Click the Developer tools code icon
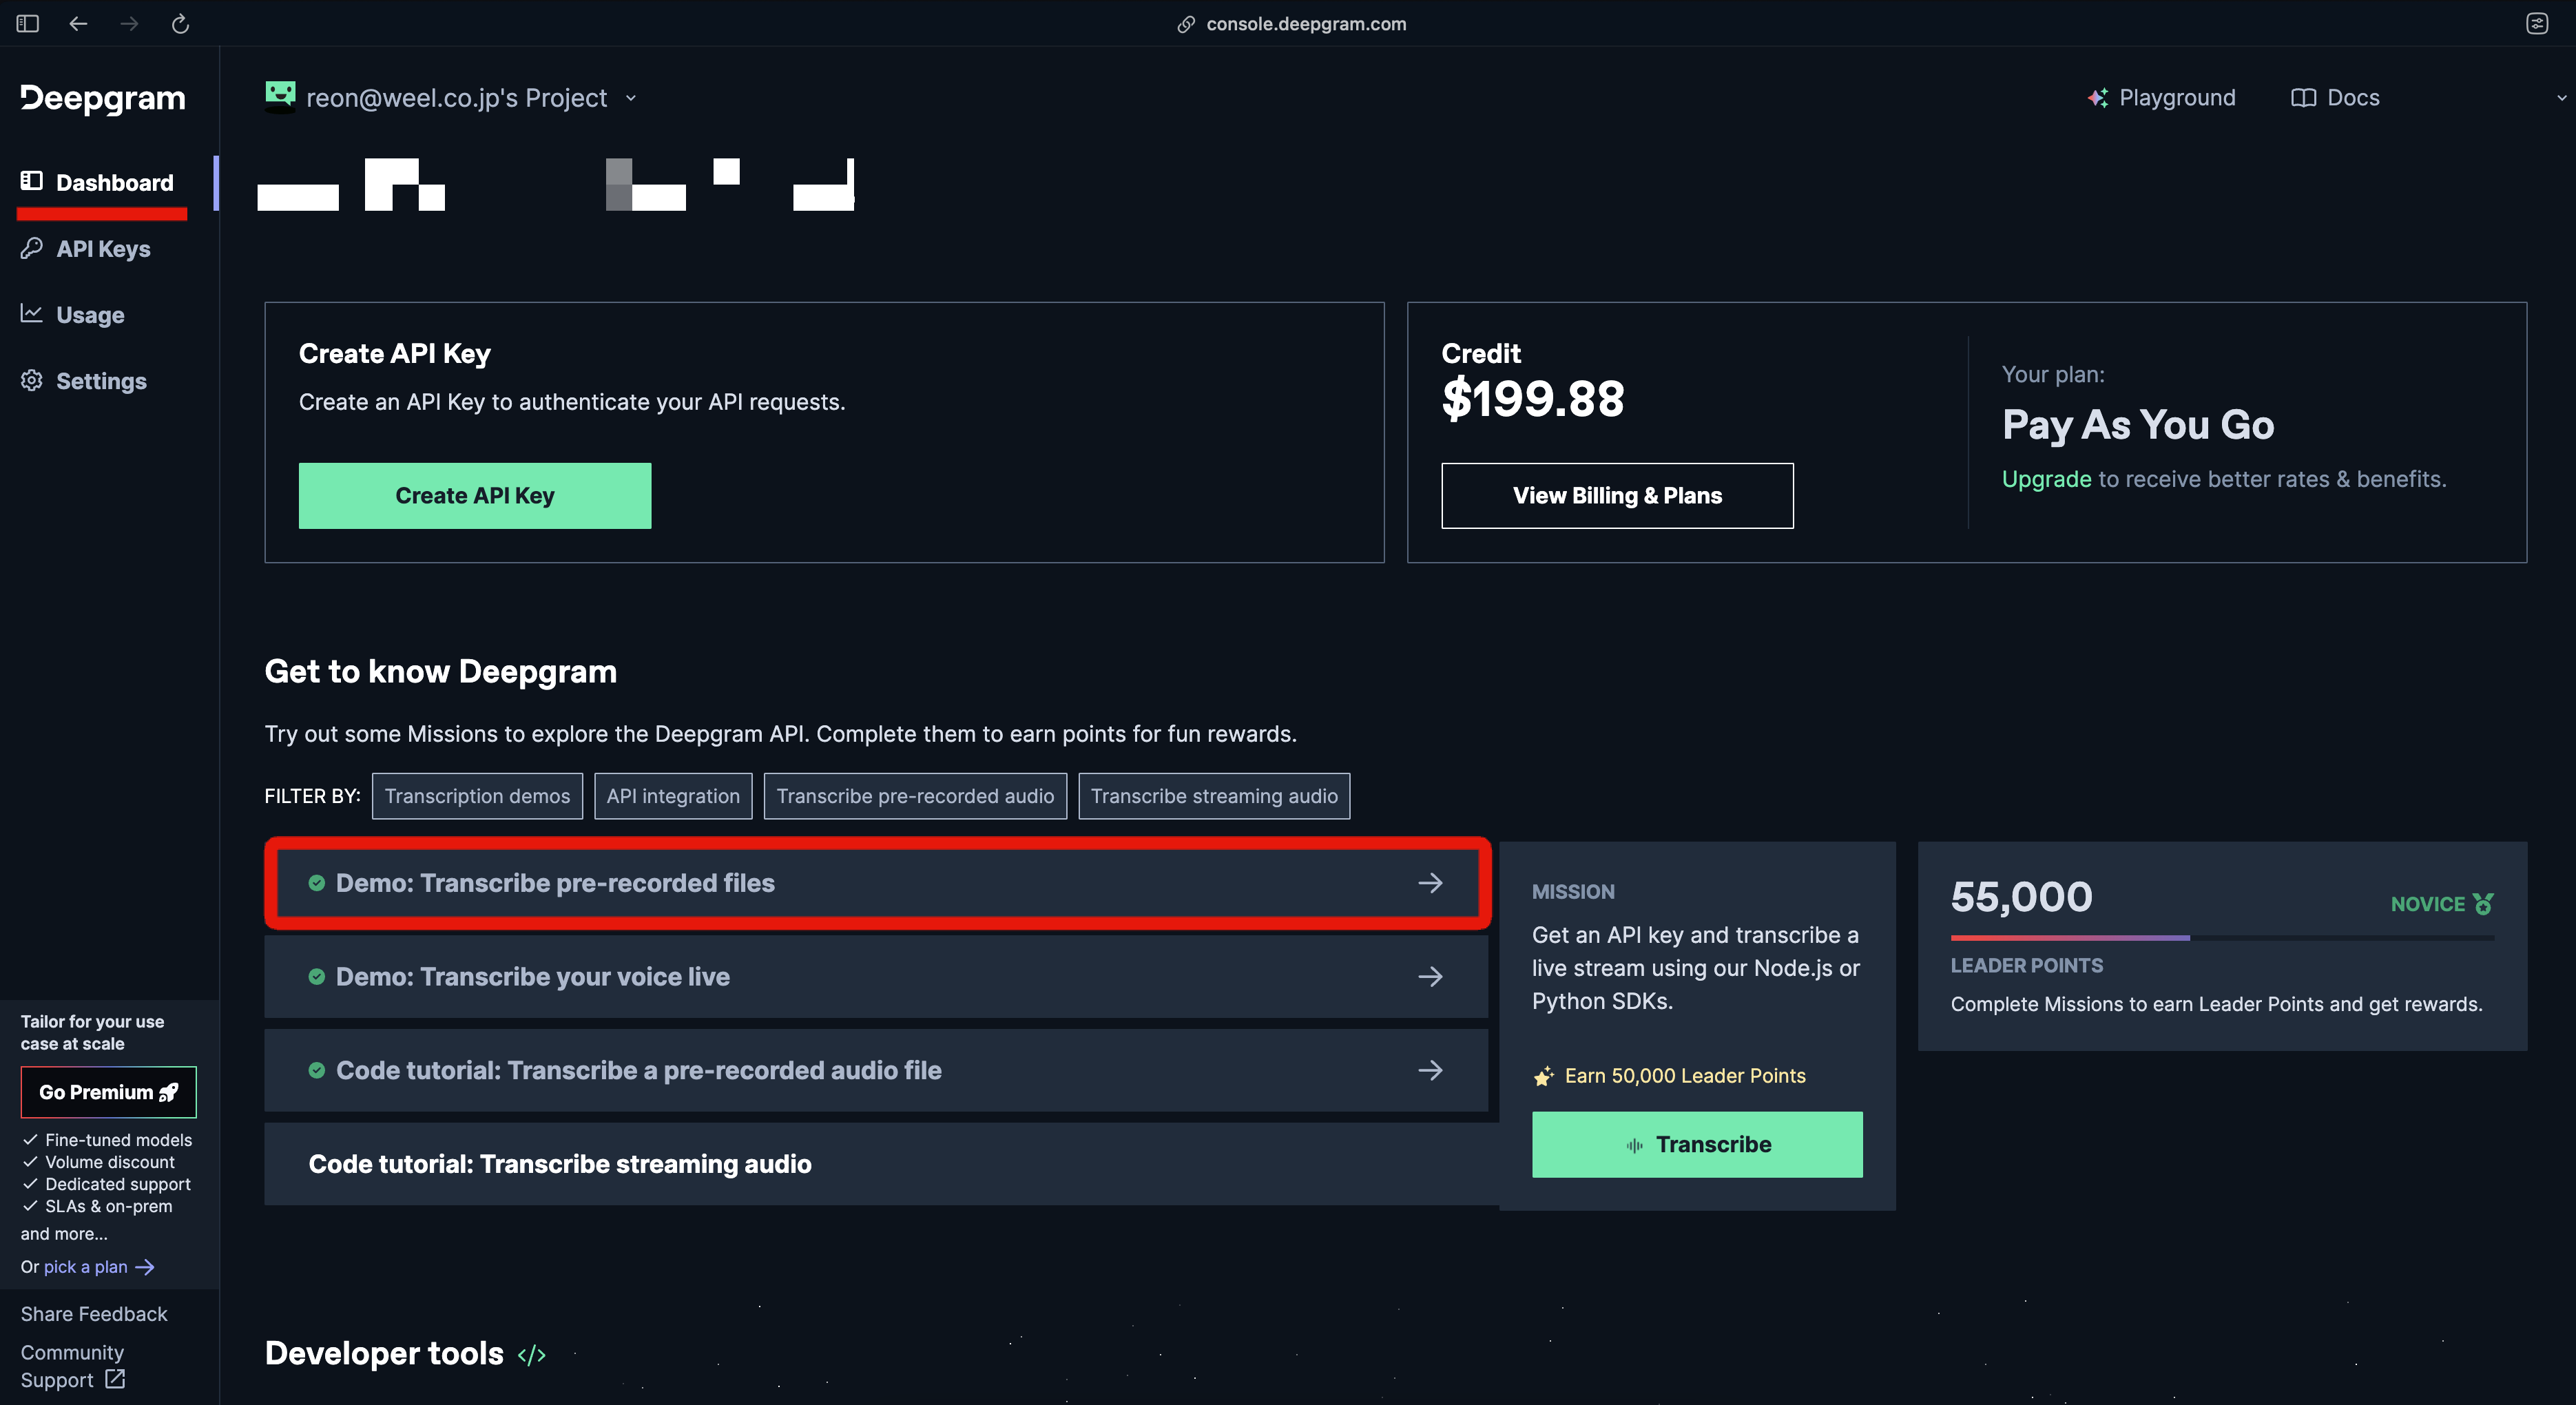The image size is (2576, 1405). 532,1355
